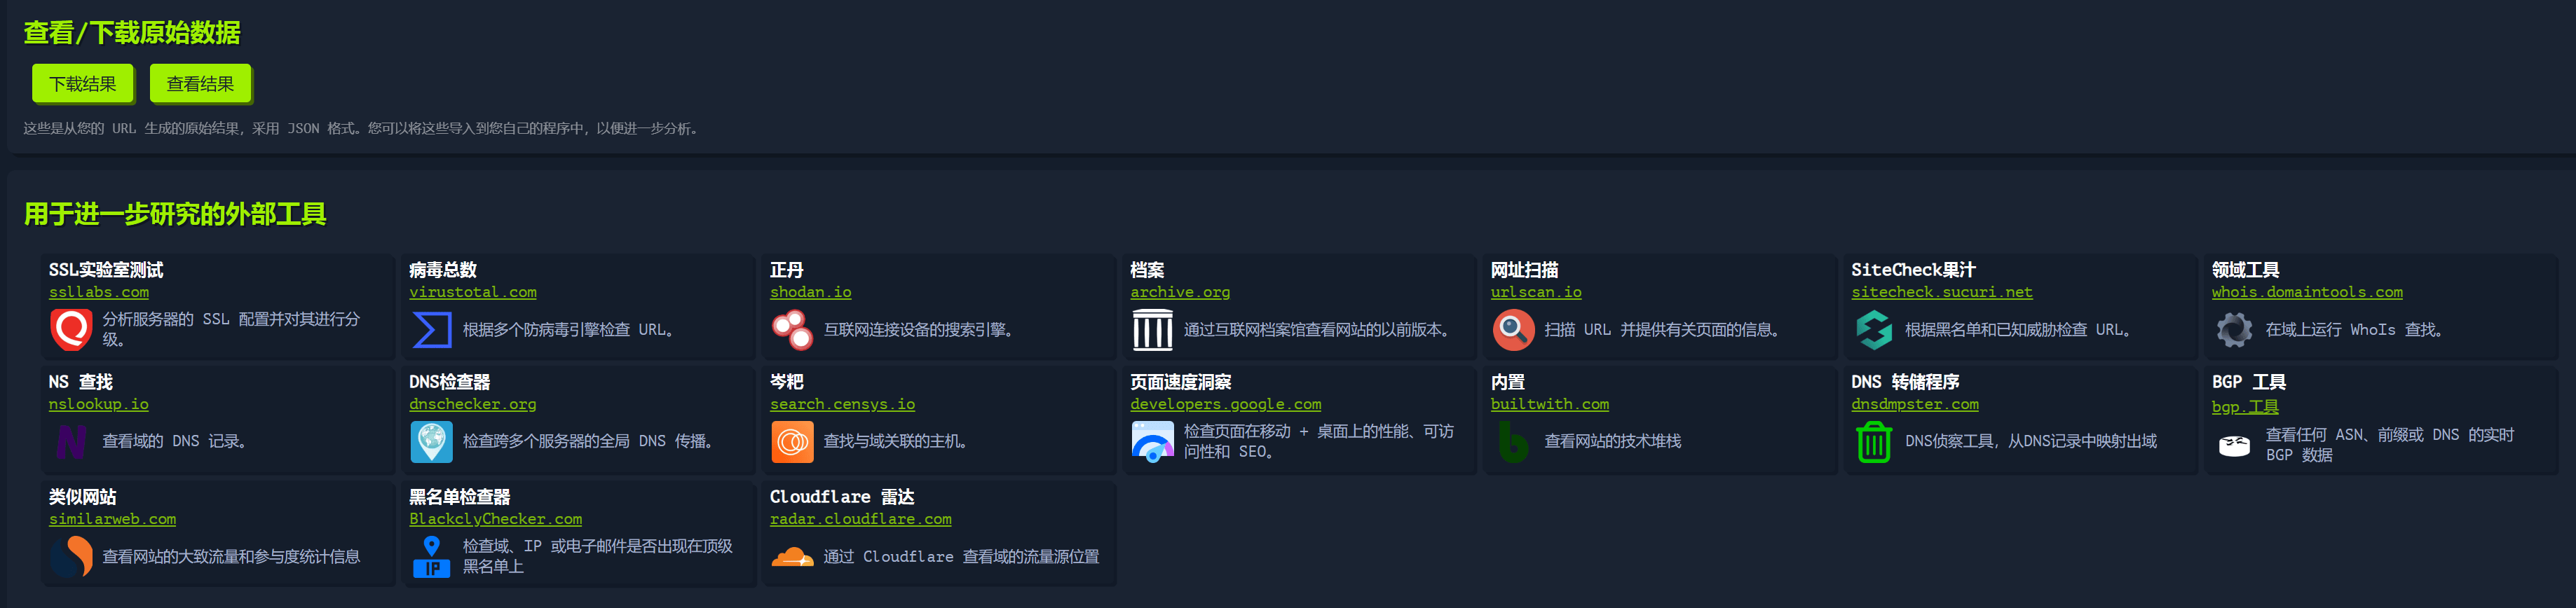Click the PageSpeed Insights gauge icon
The width and height of the screenshot is (2576, 608).
1152,441
